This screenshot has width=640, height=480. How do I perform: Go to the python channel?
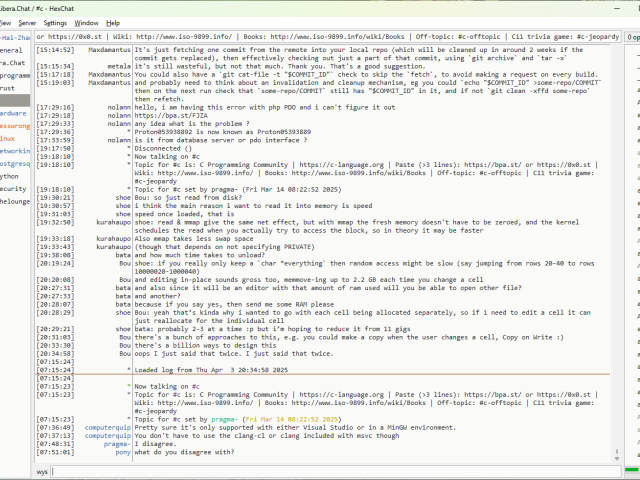[10, 175]
